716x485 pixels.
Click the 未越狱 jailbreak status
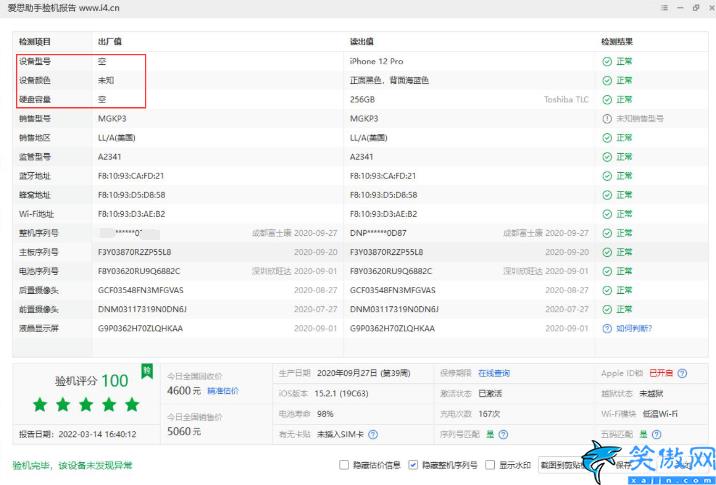tap(651, 394)
